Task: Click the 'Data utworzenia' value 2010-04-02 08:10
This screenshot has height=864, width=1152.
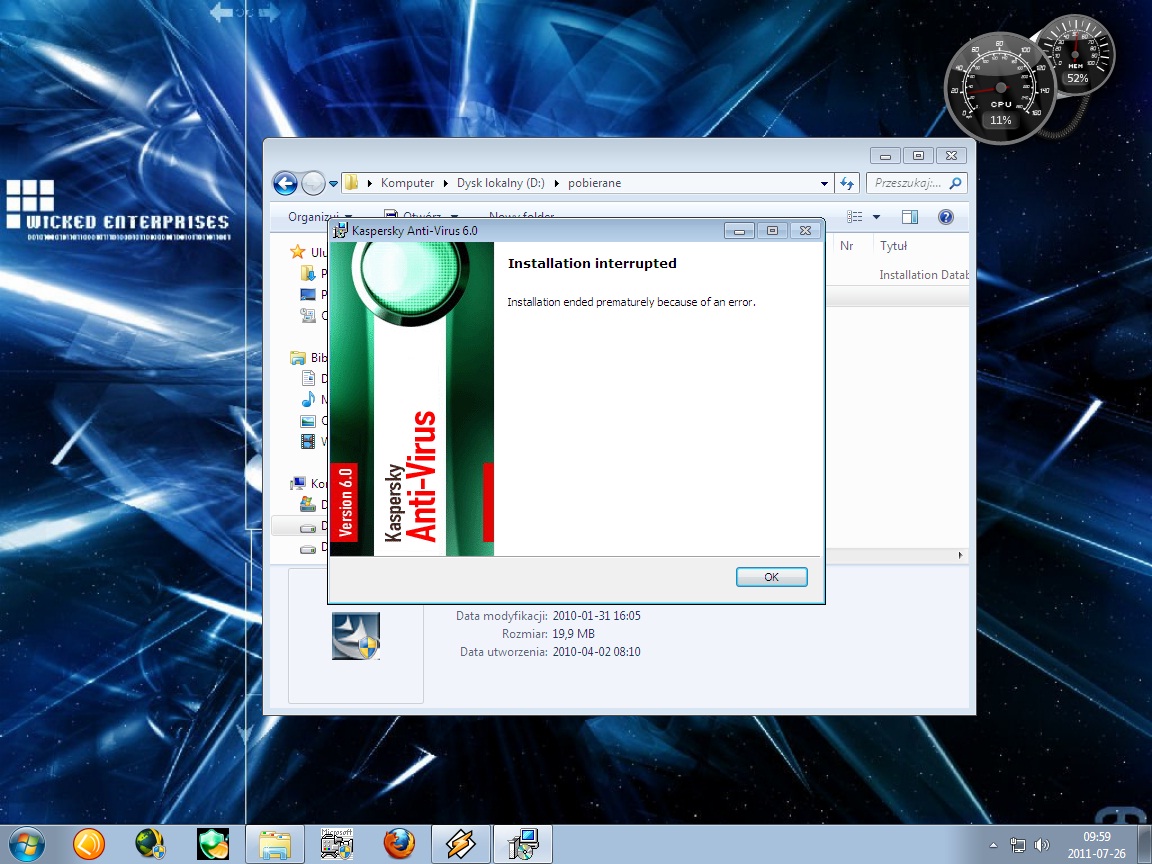Action: tap(597, 652)
